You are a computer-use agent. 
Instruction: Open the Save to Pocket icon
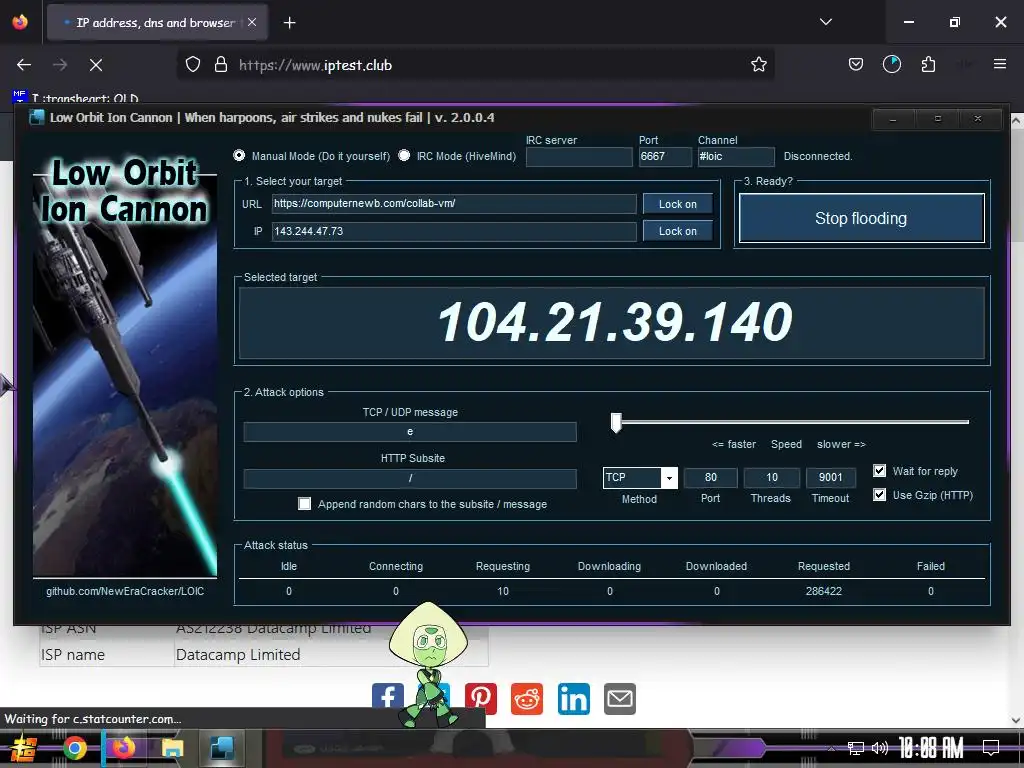[x=856, y=65]
